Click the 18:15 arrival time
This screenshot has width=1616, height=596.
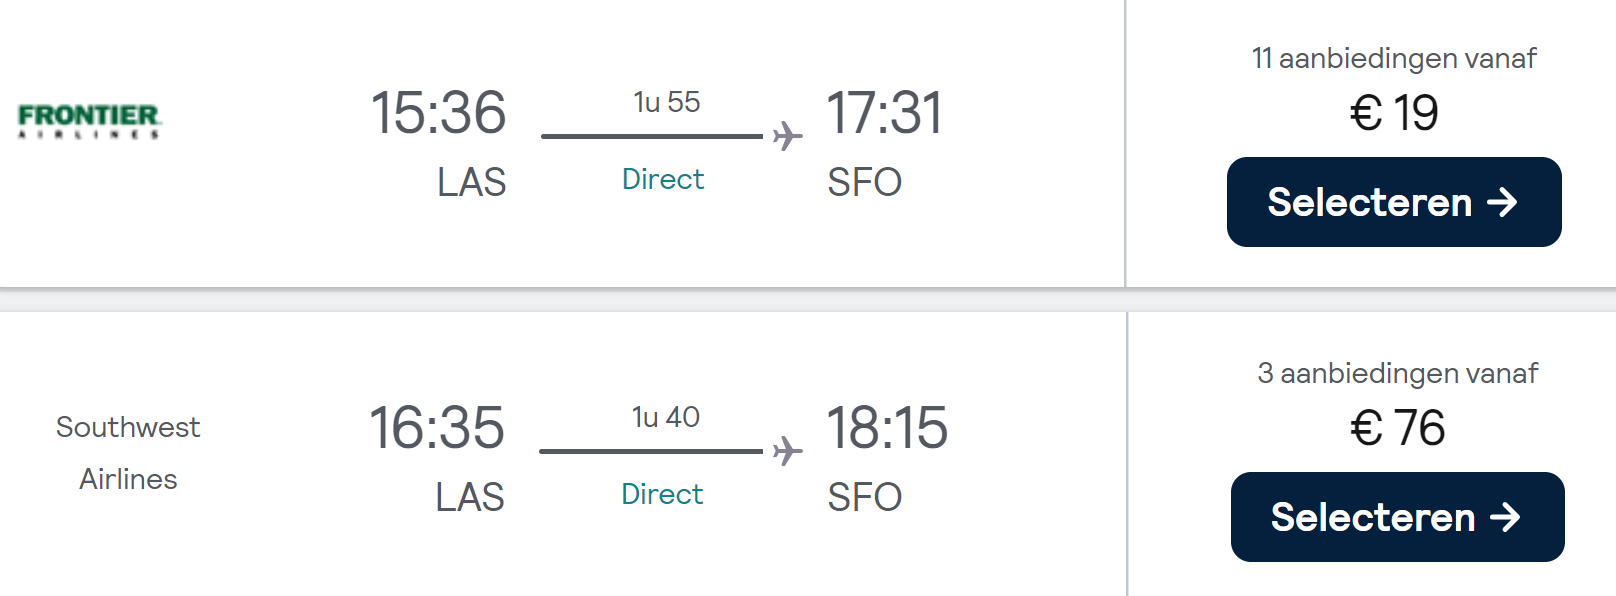coord(886,427)
